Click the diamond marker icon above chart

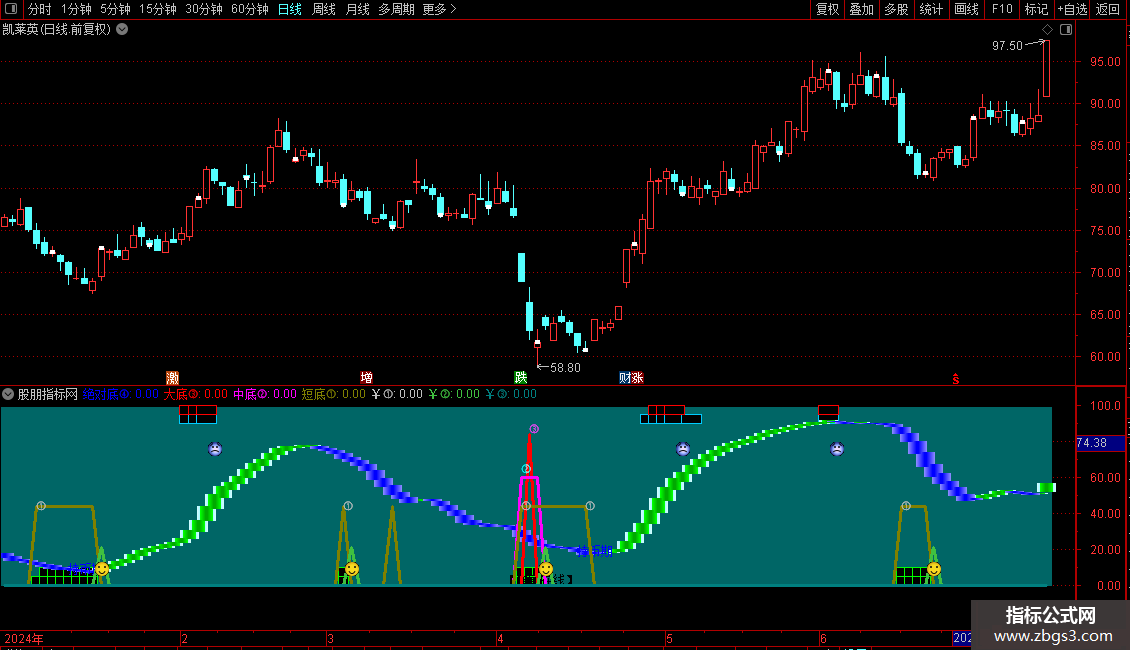tap(1048, 30)
